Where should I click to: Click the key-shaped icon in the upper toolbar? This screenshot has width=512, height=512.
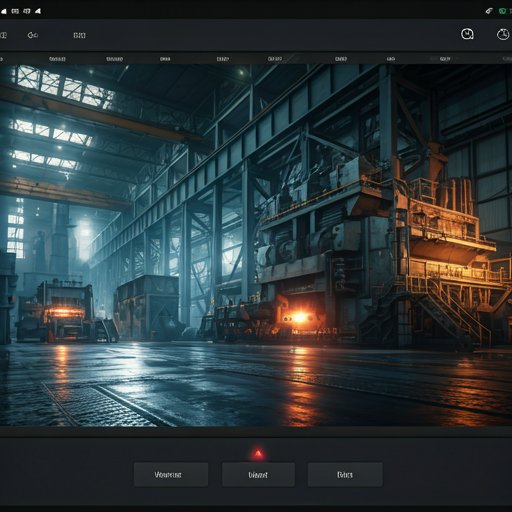click(x=33, y=35)
